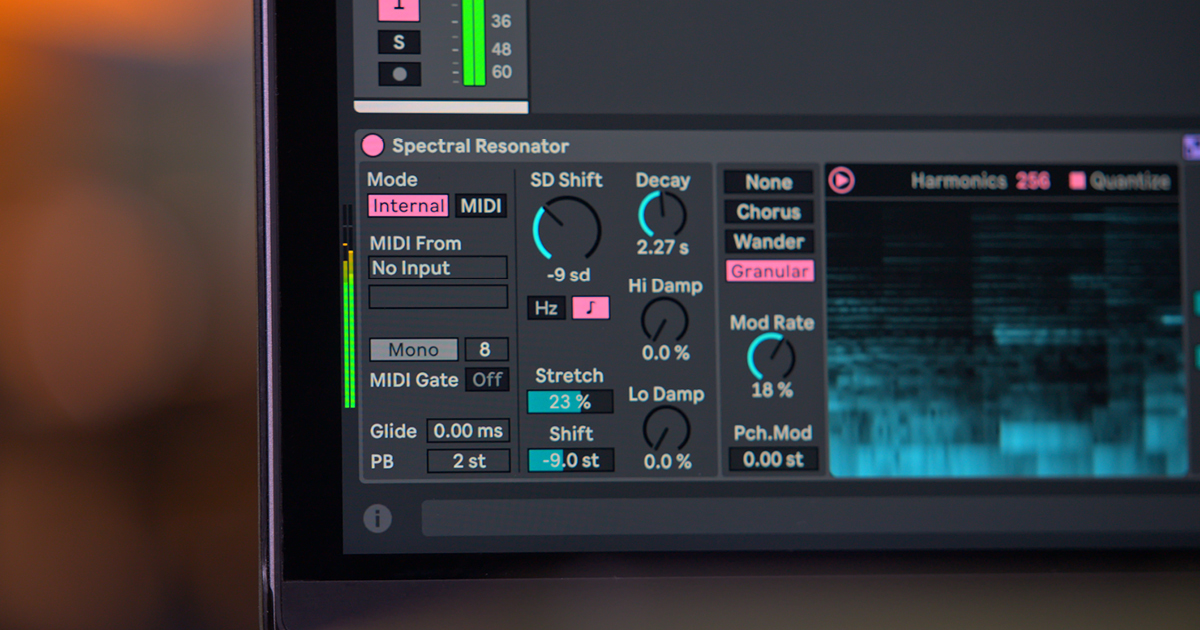Image resolution: width=1200 pixels, height=630 pixels.
Task: Select Hz frequency mode
Action: click(546, 308)
